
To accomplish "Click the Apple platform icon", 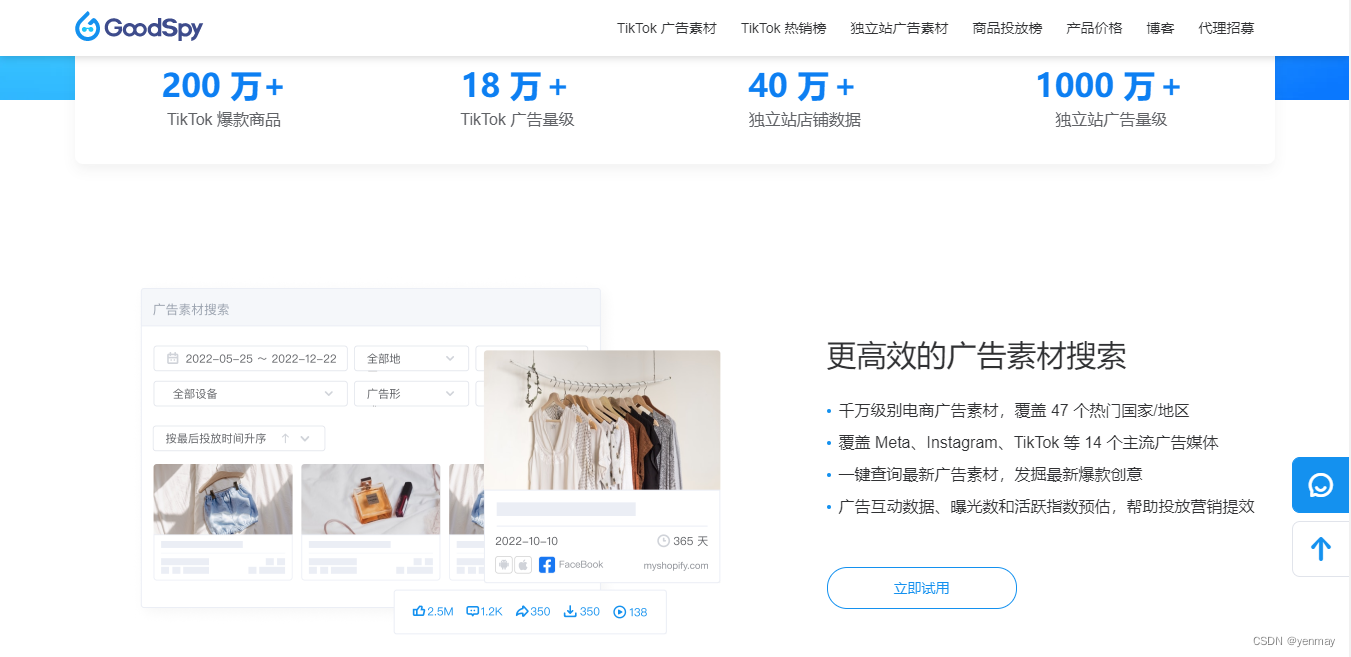I will [x=523, y=565].
